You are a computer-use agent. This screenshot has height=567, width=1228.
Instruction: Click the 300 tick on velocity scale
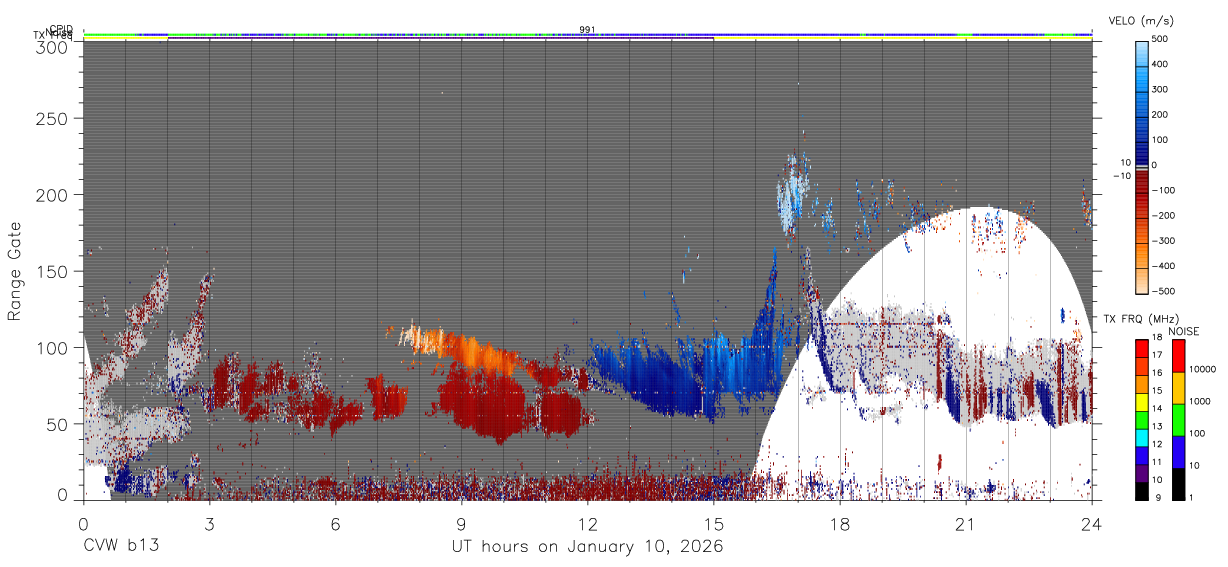click(x=1162, y=90)
